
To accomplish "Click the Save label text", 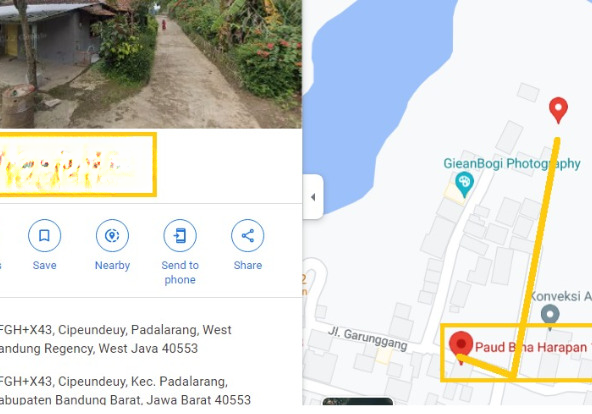I will 45,265.
